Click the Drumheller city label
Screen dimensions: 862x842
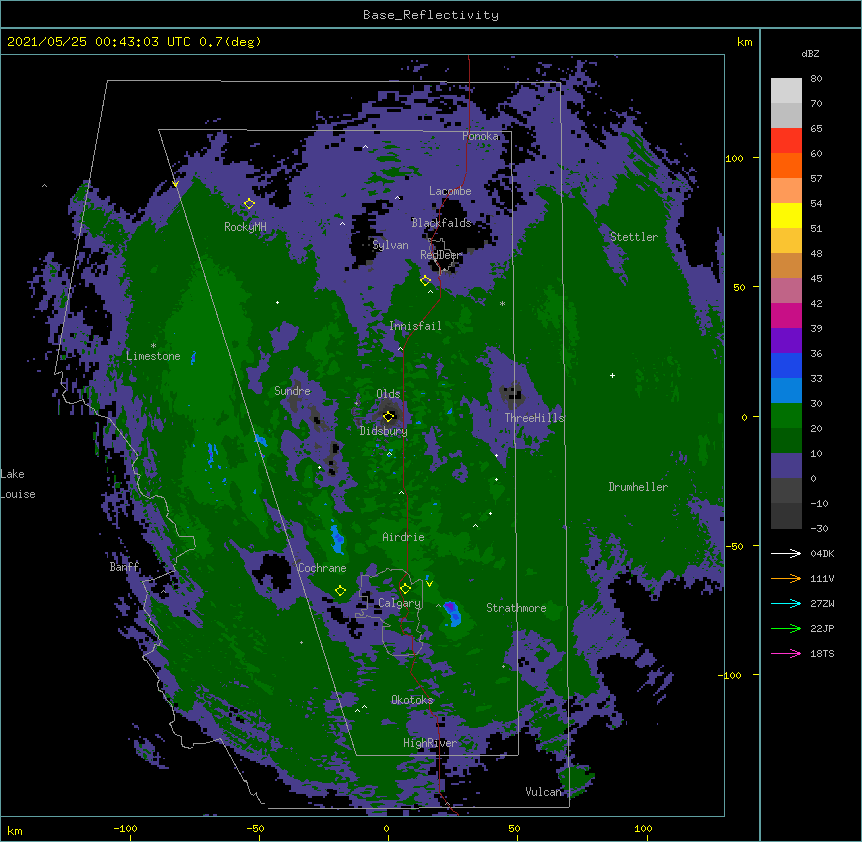point(638,487)
